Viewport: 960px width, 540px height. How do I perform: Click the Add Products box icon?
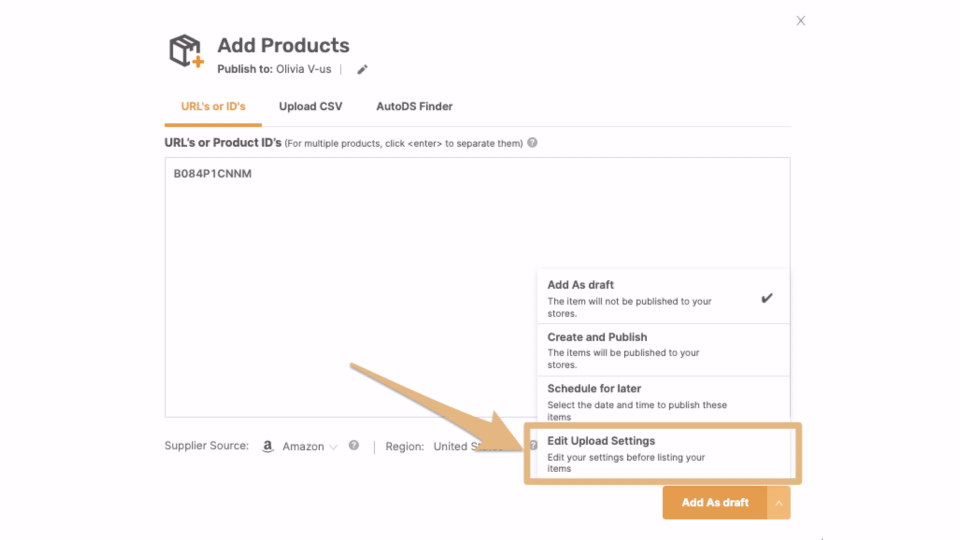(x=185, y=51)
